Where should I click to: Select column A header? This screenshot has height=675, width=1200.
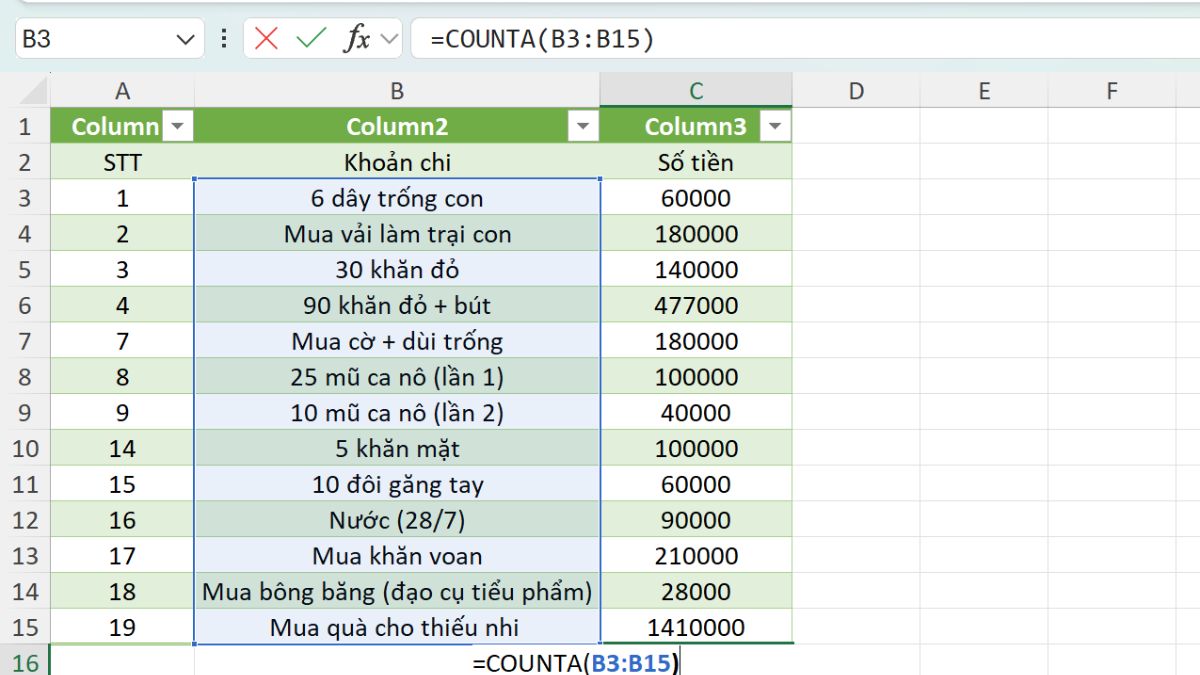(x=122, y=91)
